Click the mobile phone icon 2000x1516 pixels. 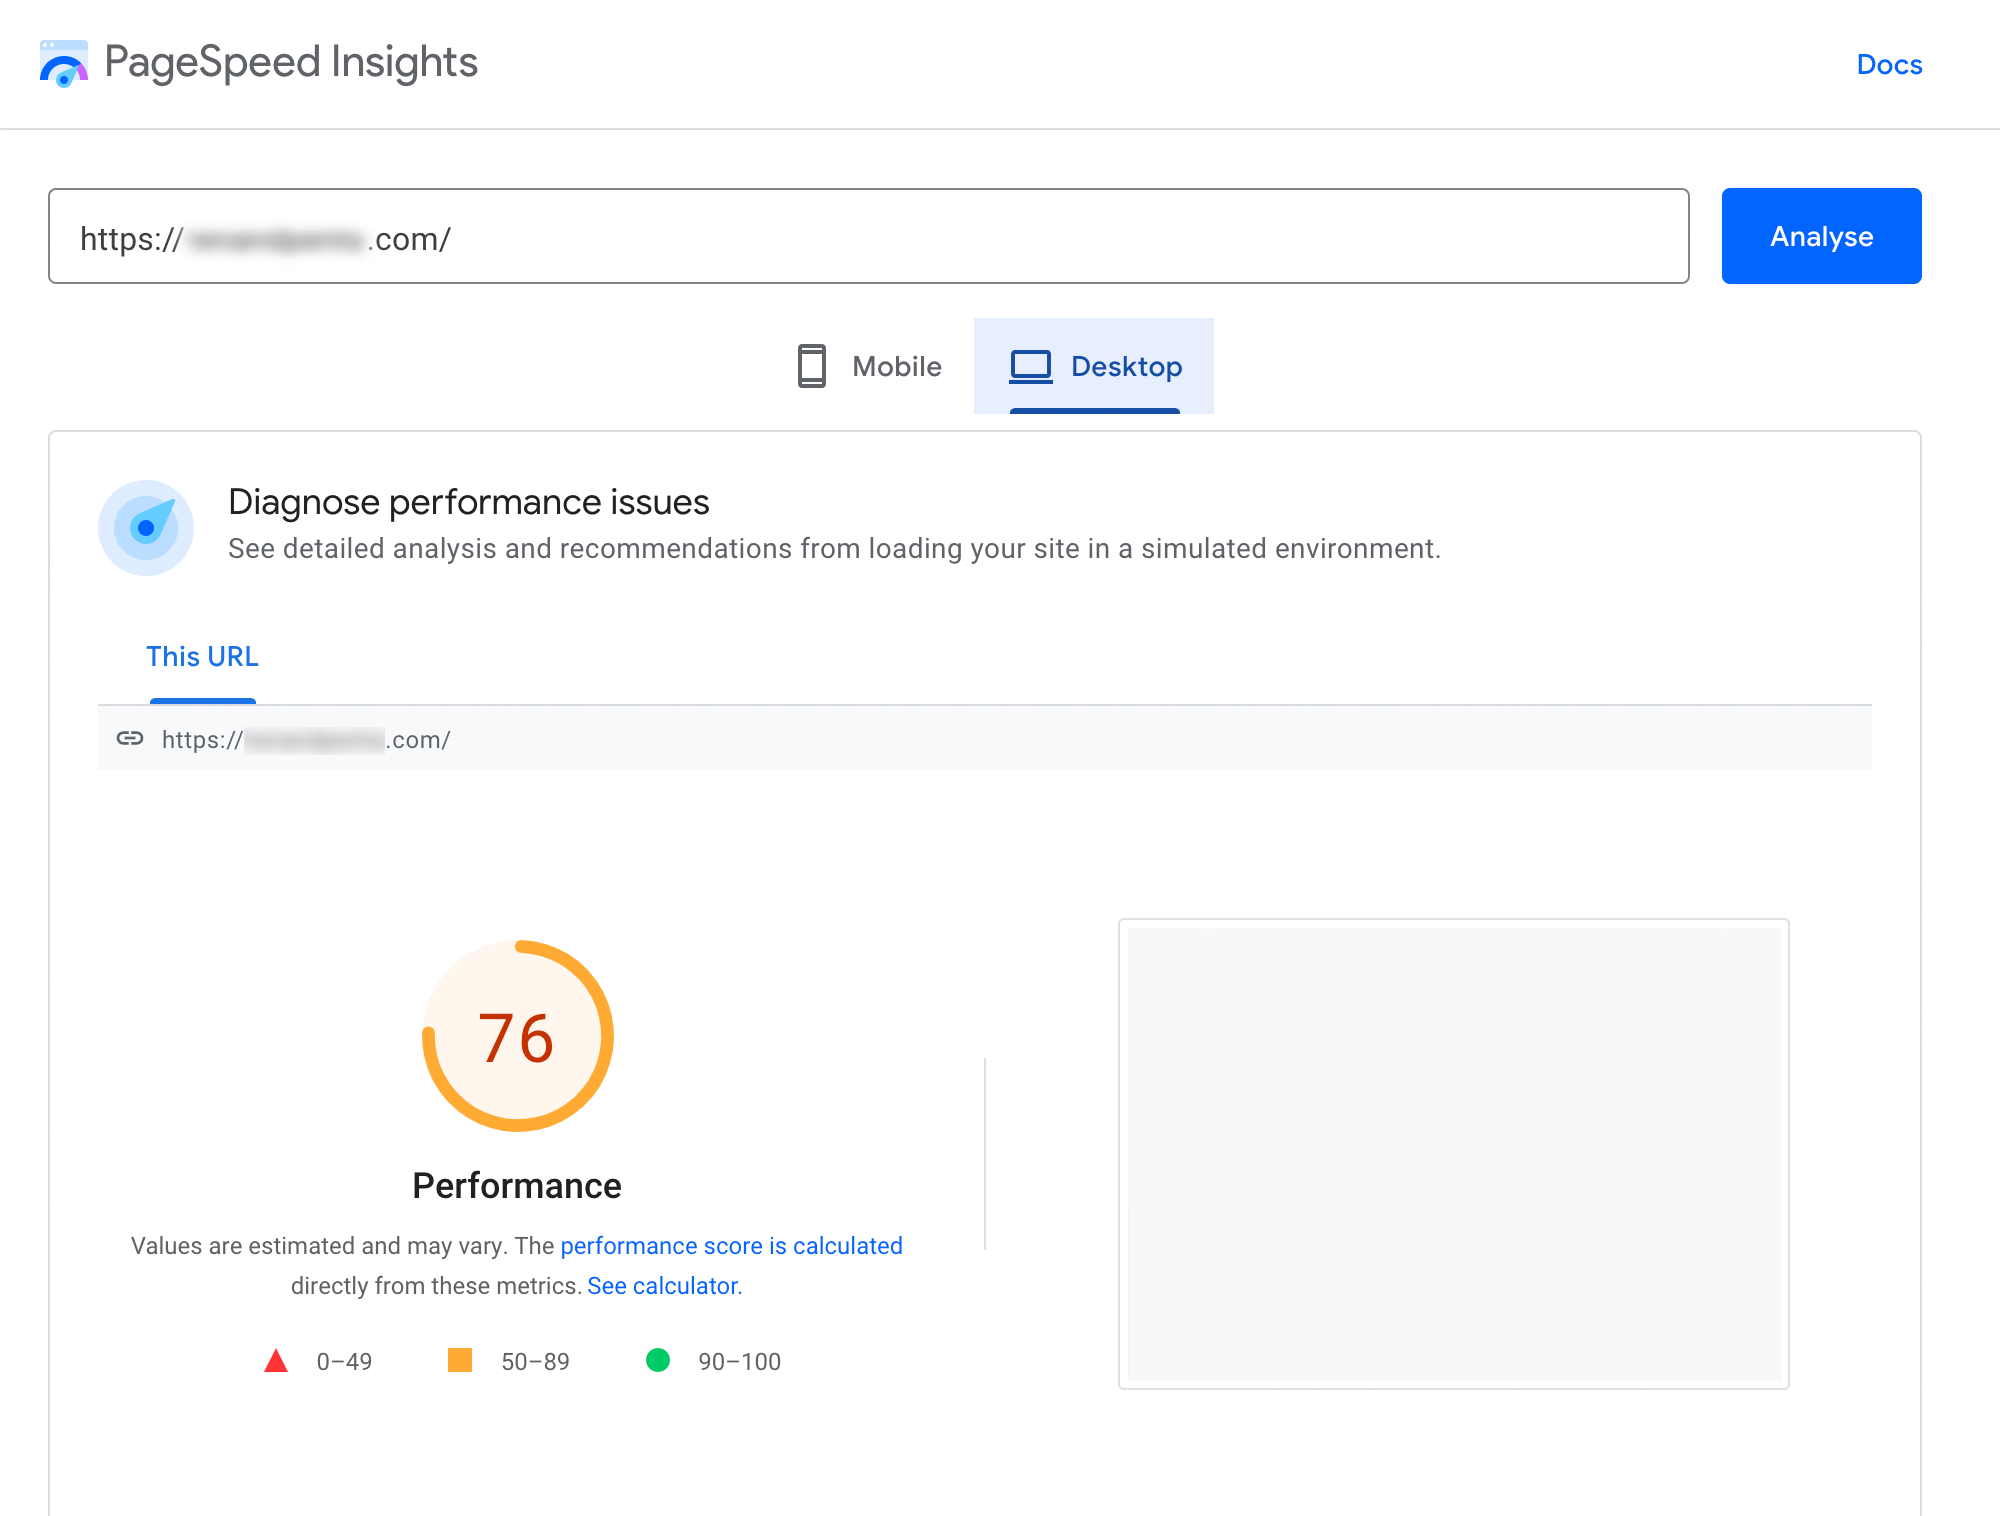[x=812, y=366]
